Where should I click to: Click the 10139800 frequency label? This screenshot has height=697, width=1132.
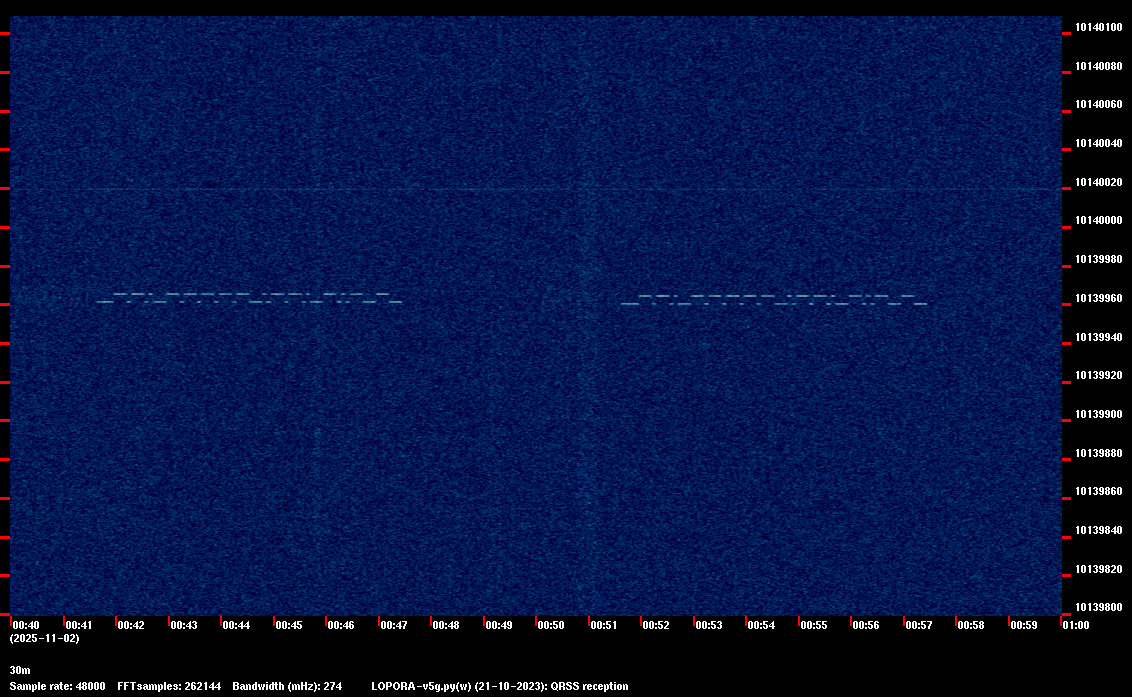1099,607
